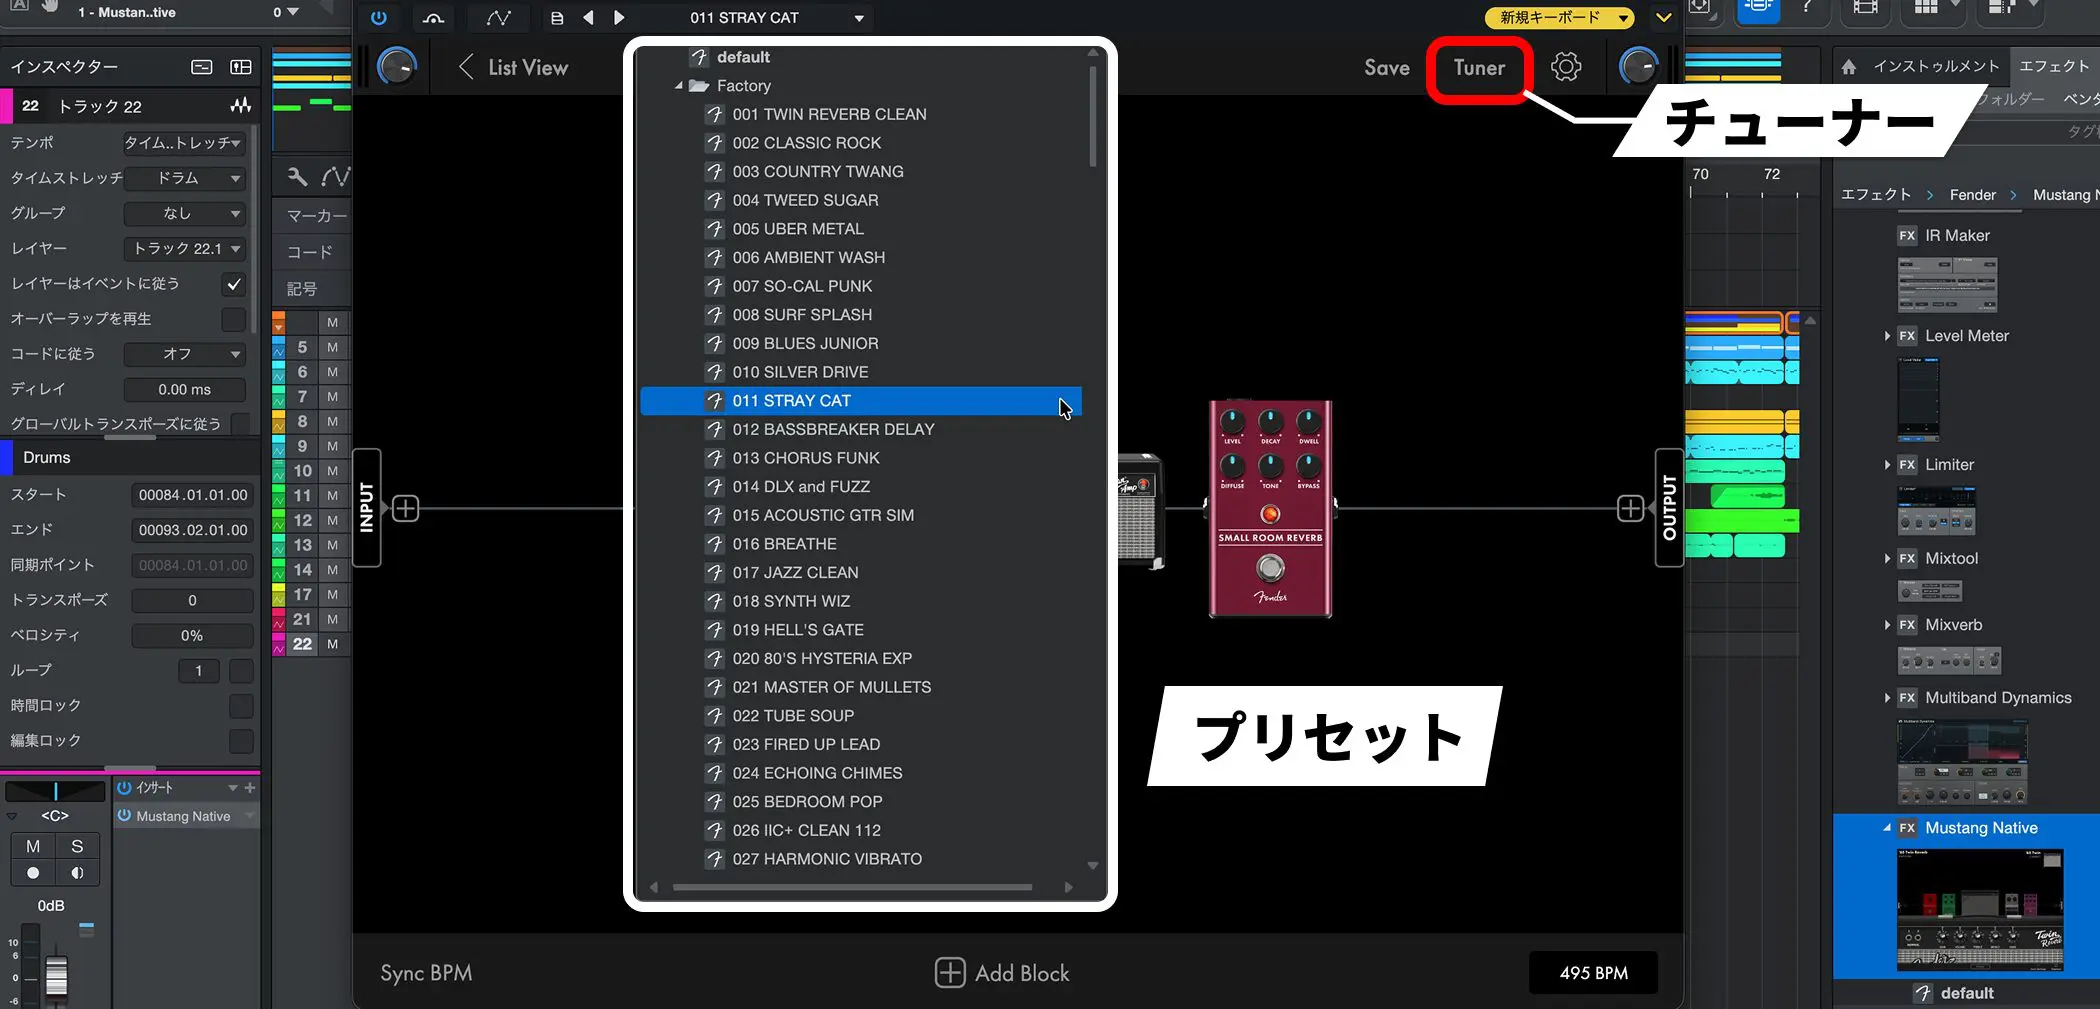Select the Small Room Reverb pedal

pyautogui.click(x=1270, y=509)
